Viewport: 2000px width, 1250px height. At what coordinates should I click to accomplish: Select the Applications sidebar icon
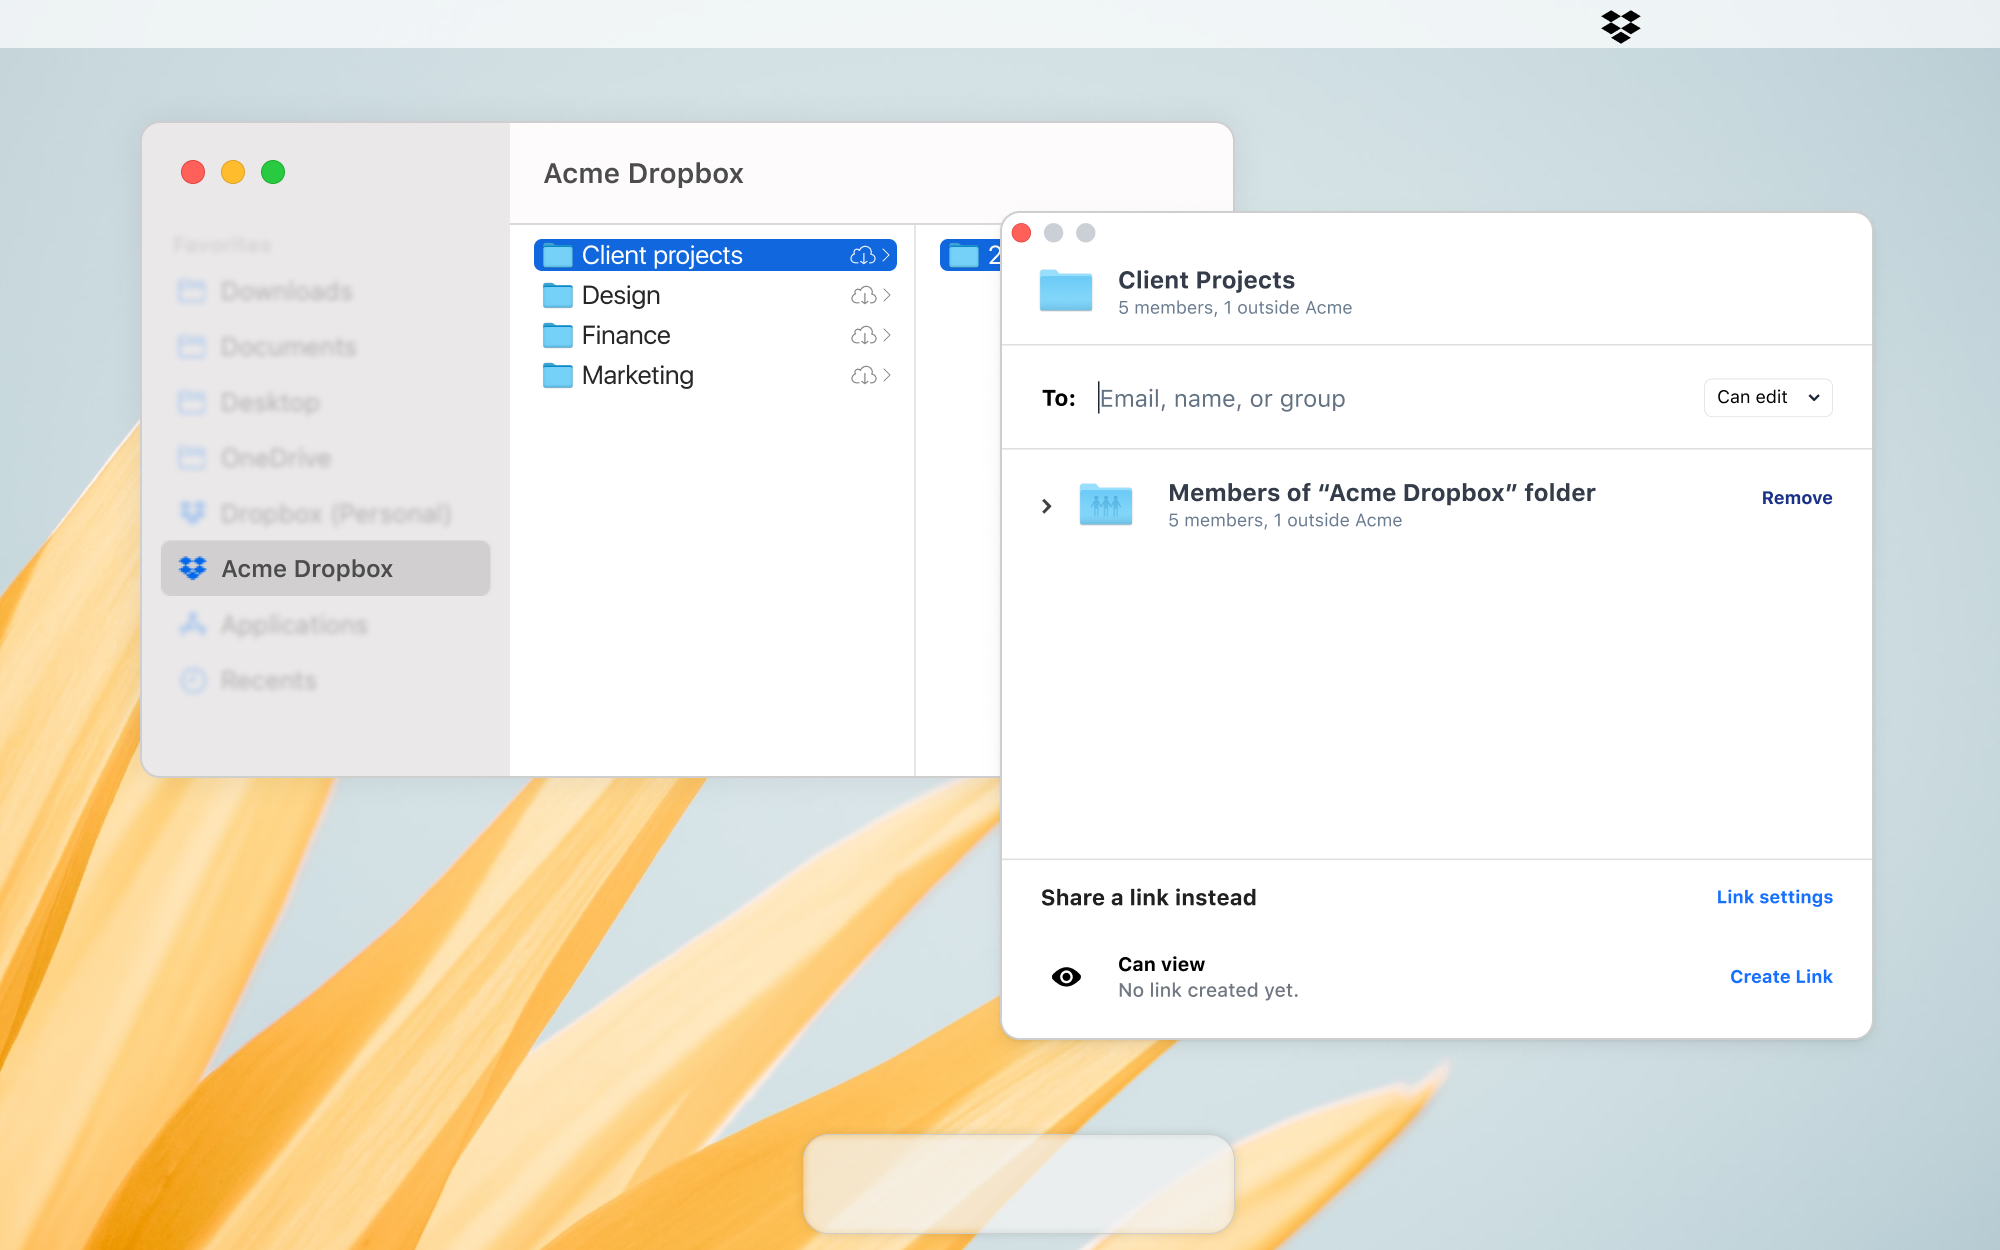(x=192, y=624)
